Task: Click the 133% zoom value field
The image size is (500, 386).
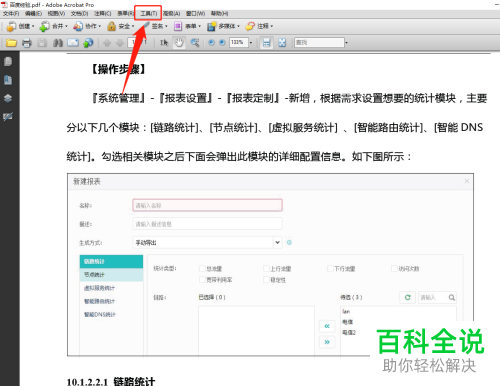Action: click(x=239, y=43)
